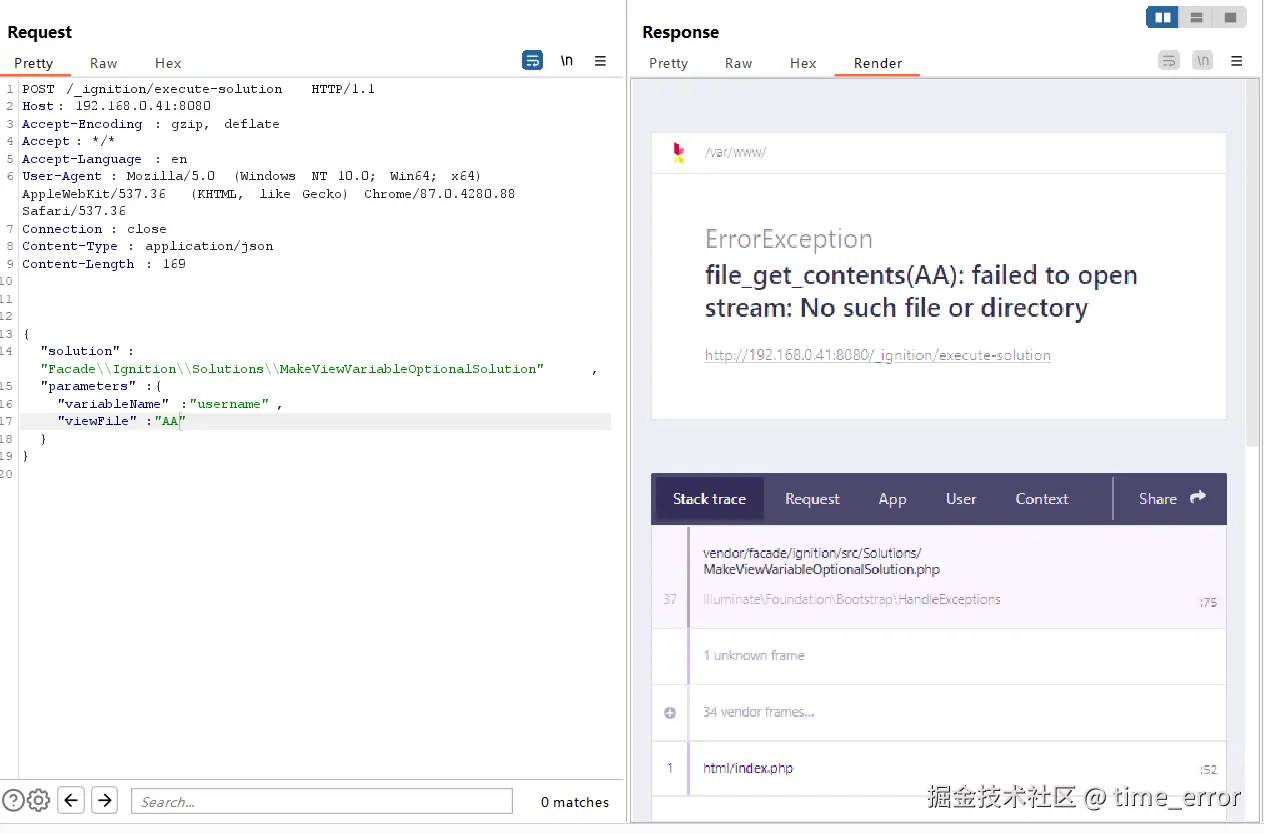Screen dimensions: 1264x834
Task: Select MakeViewVariableOptionalSolution.php stack frame
Action: [x=939, y=577]
